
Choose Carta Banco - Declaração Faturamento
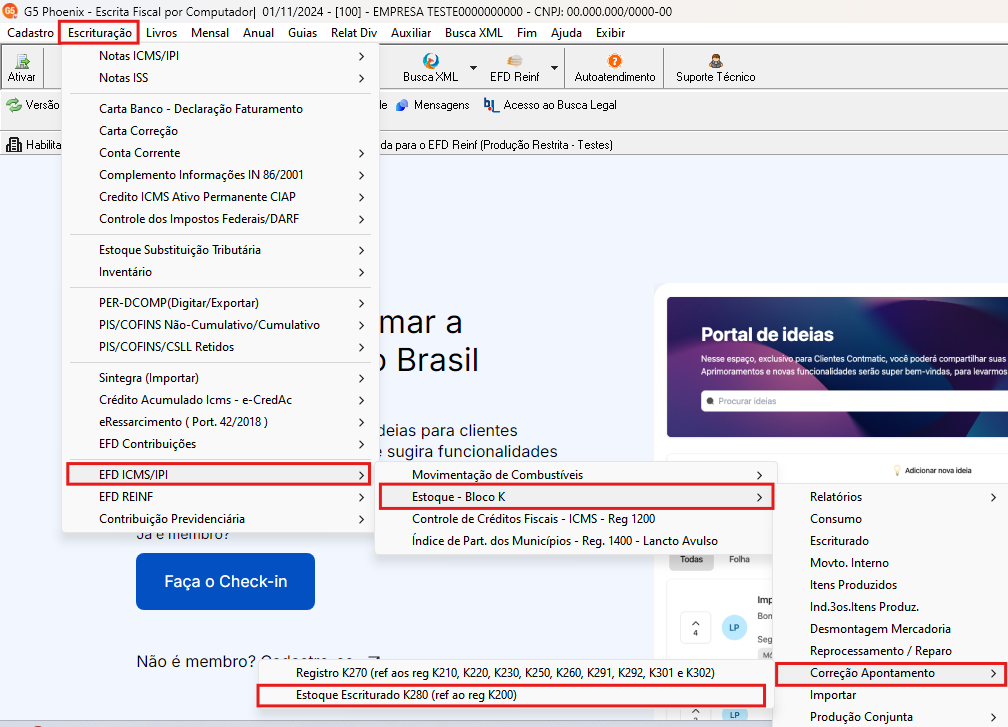pyautogui.click(x=219, y=109)
